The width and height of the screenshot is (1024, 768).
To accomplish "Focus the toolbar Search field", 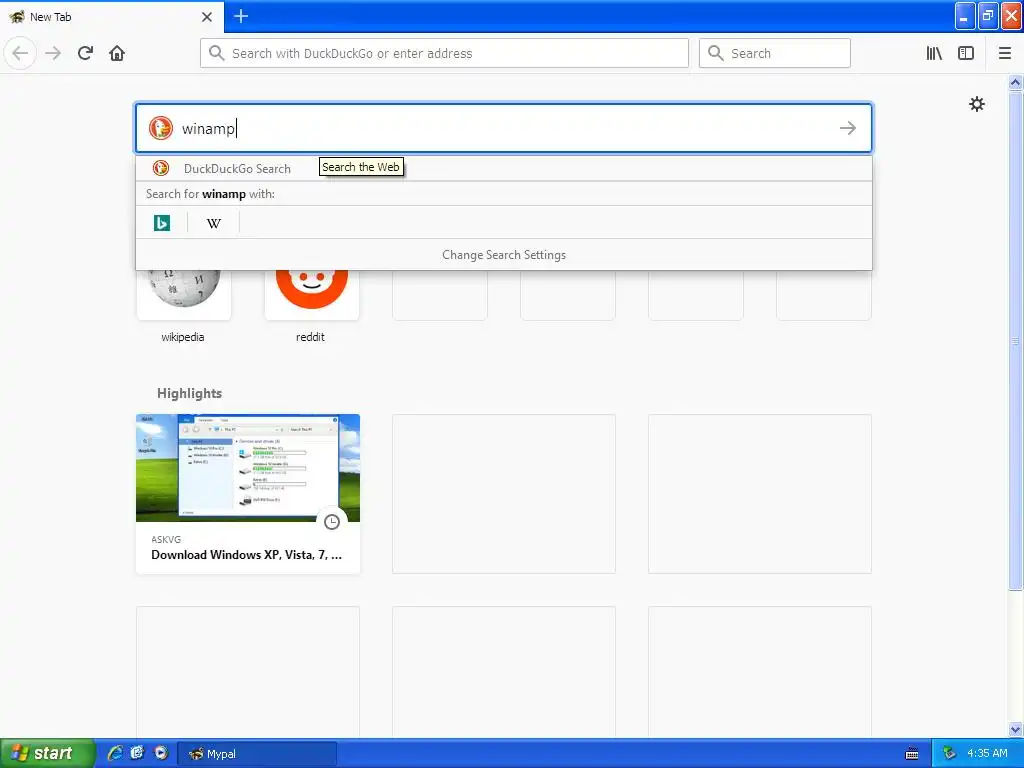I will click(775, 53).
